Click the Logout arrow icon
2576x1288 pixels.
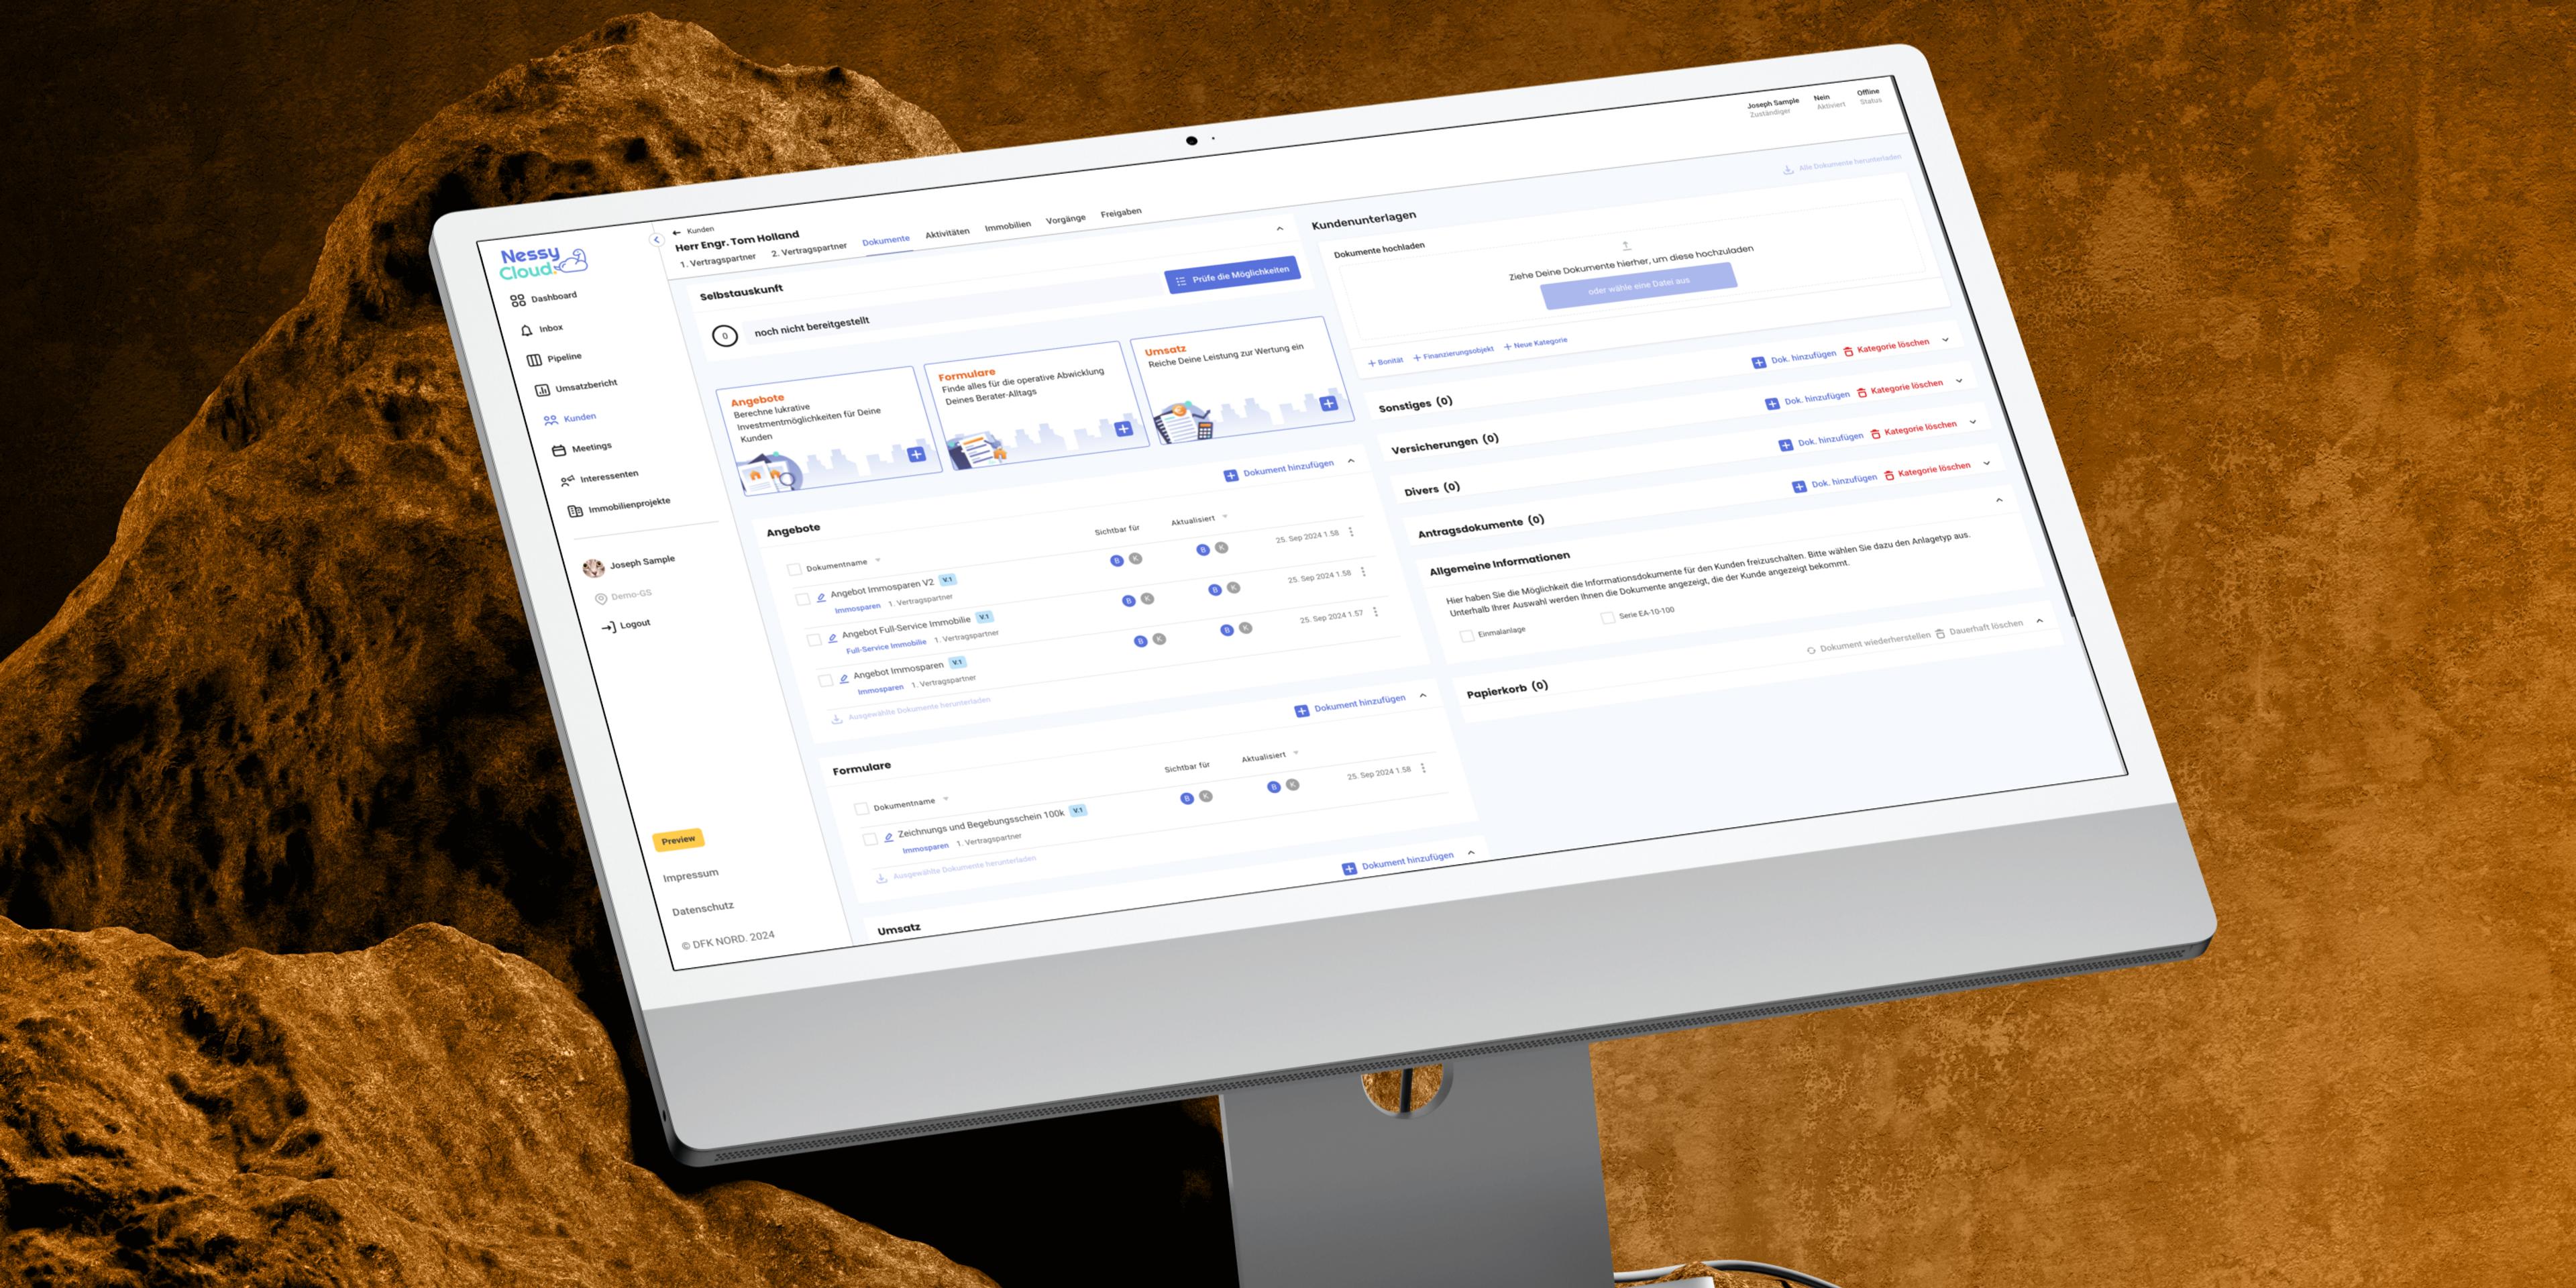(x=608, y=627)
